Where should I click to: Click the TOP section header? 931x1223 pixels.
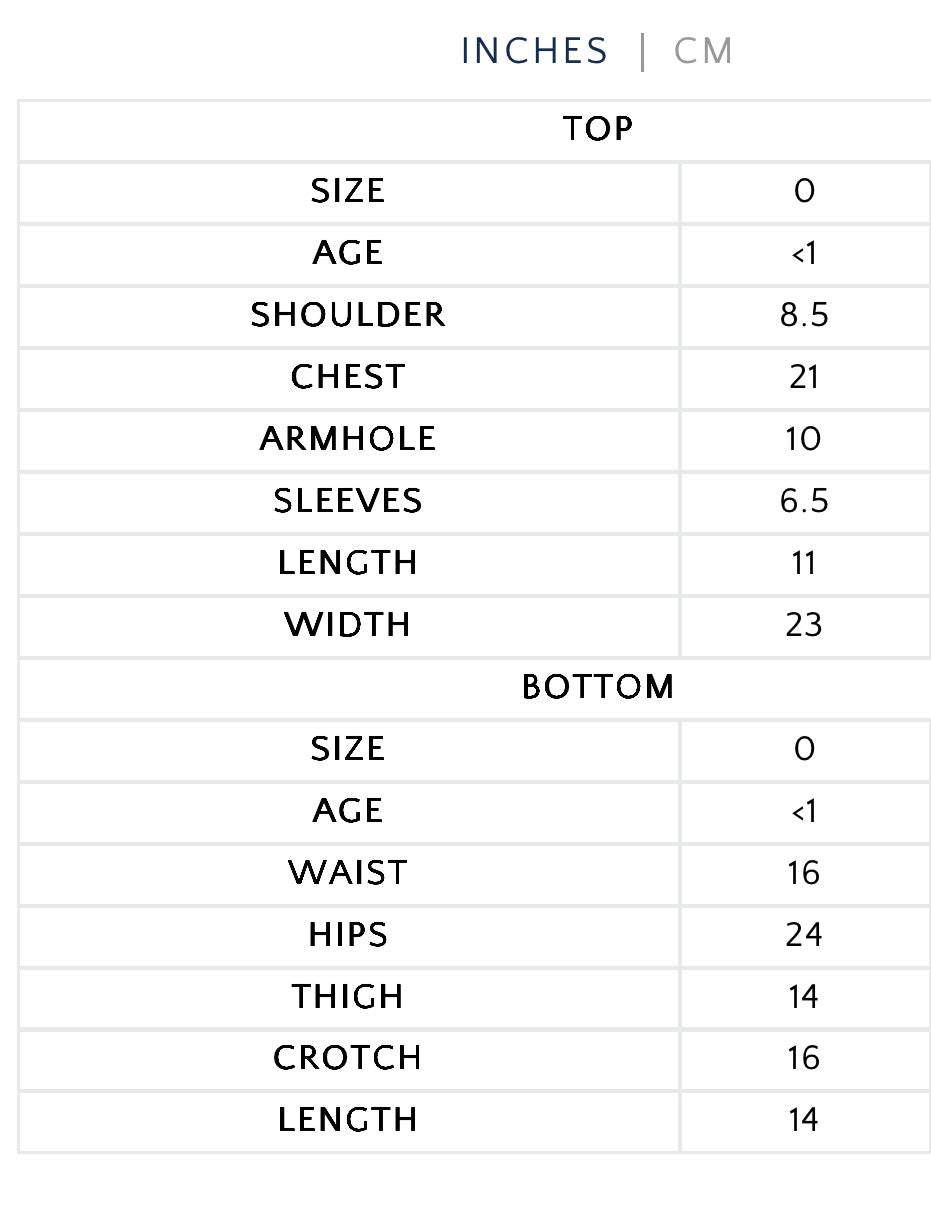(x=597, y=129)
